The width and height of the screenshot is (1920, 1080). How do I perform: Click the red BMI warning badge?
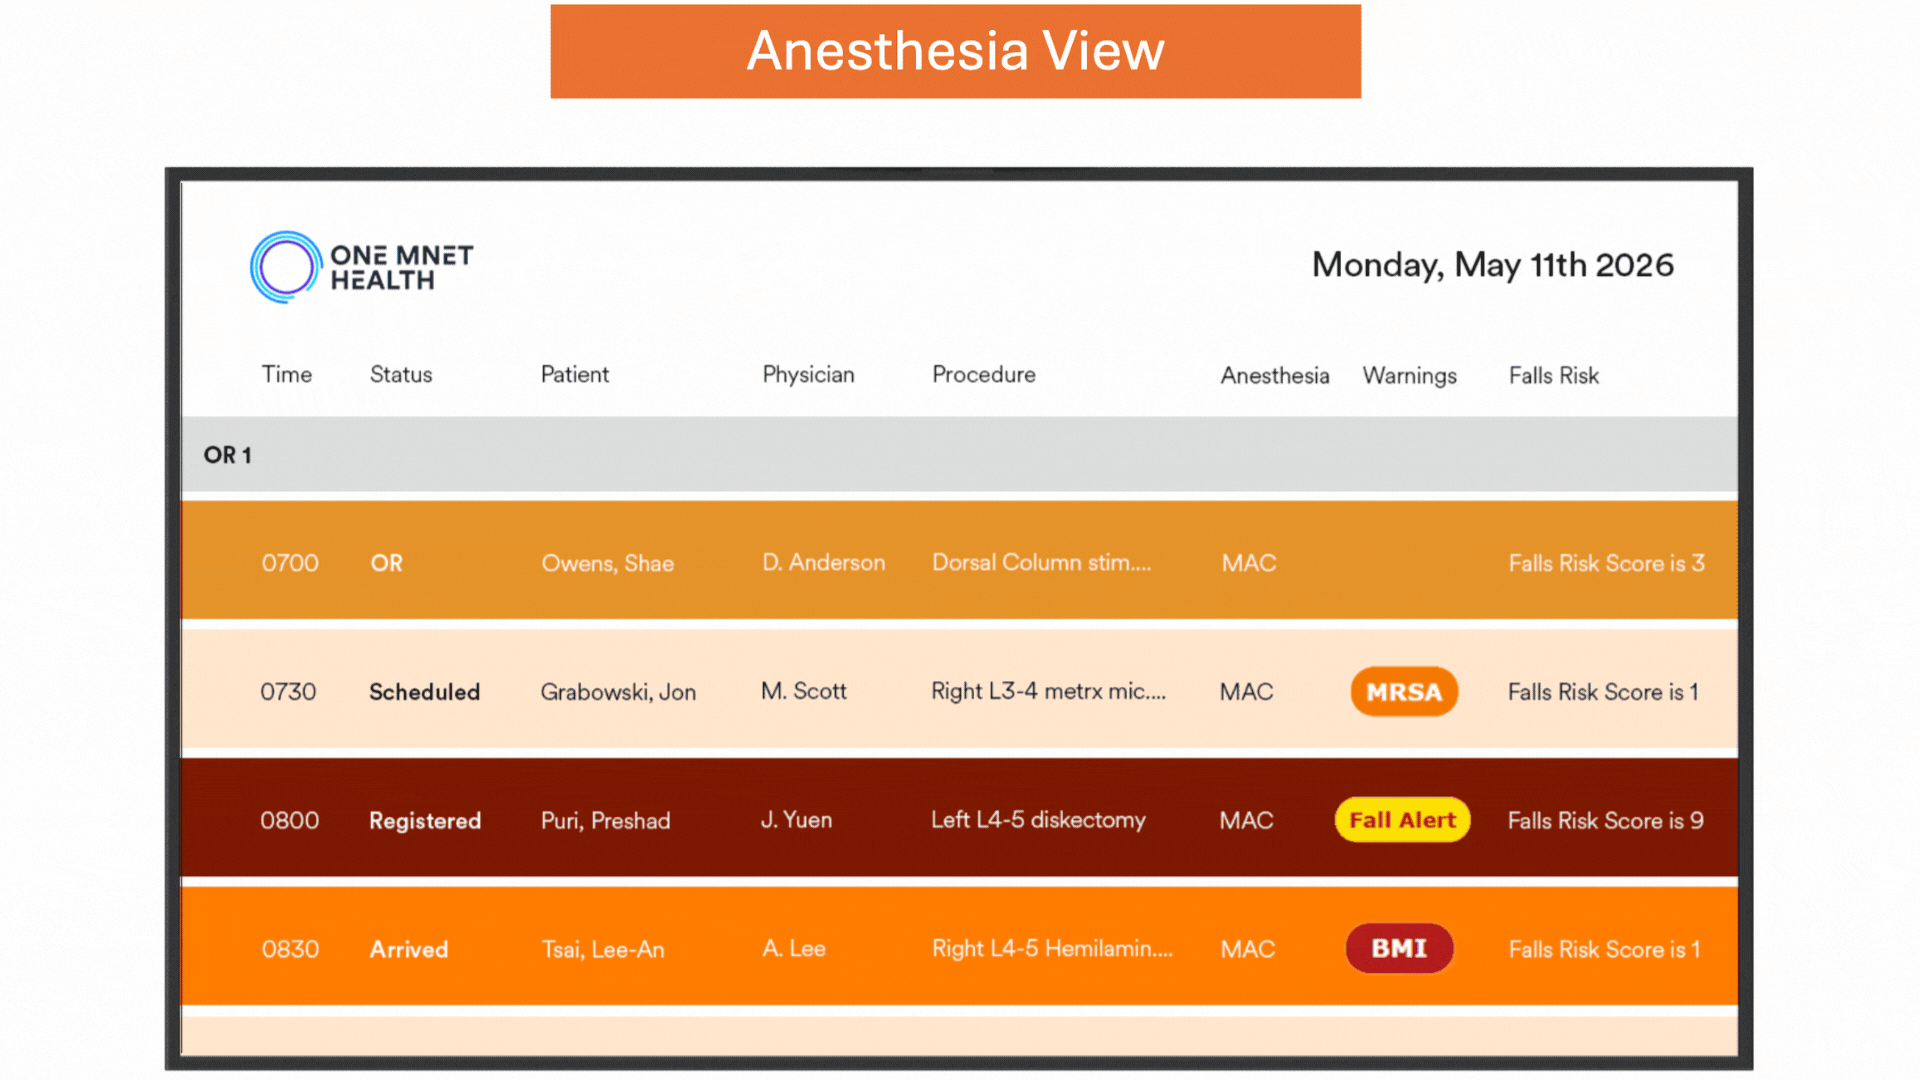[x=1399, y=948]
